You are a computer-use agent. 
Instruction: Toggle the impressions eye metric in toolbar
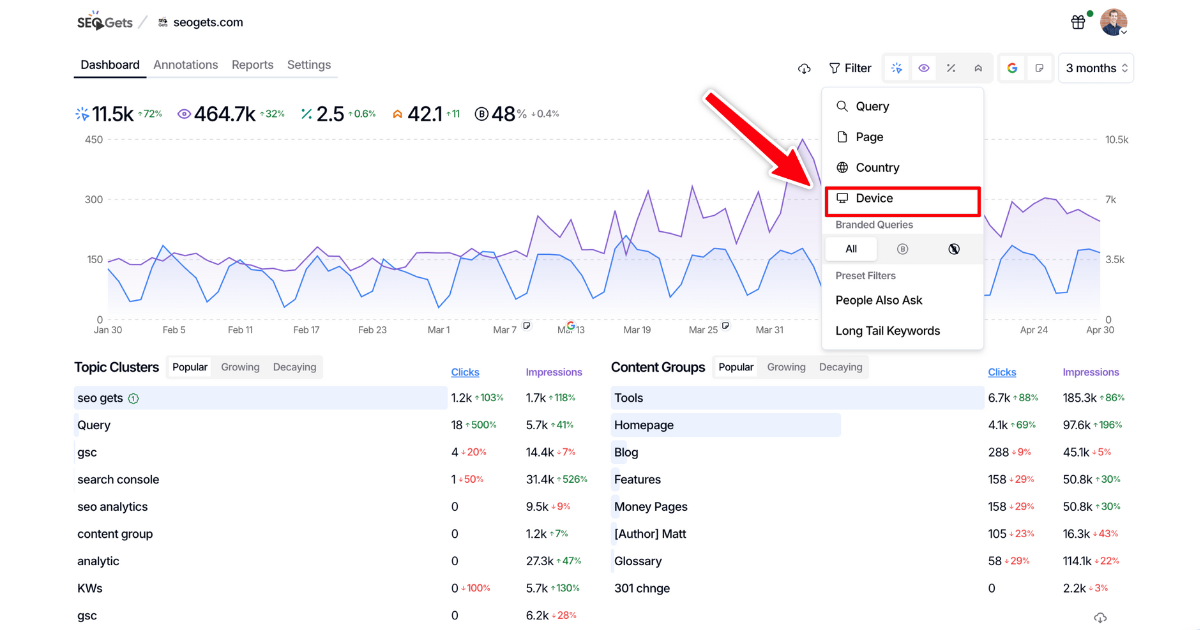[924, 68]
